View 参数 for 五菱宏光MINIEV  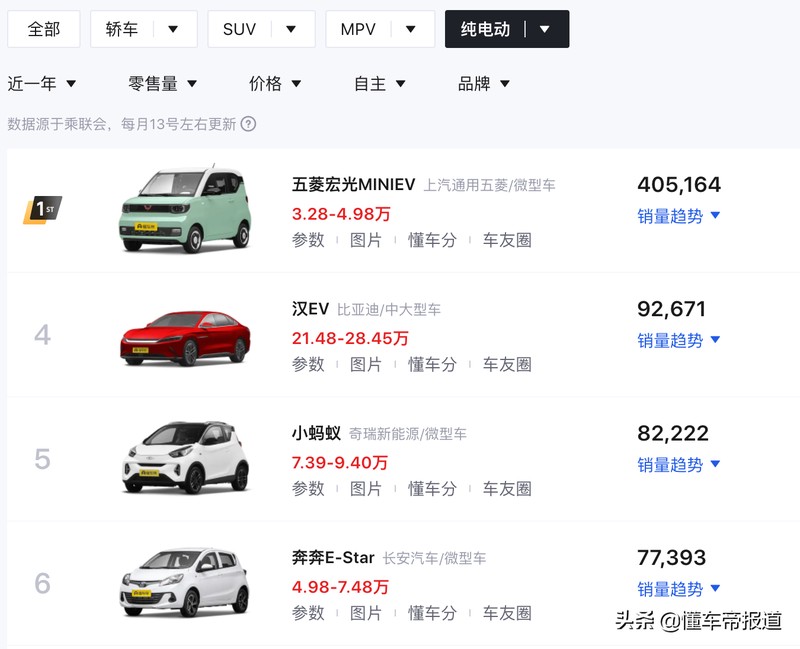(308, 240)
